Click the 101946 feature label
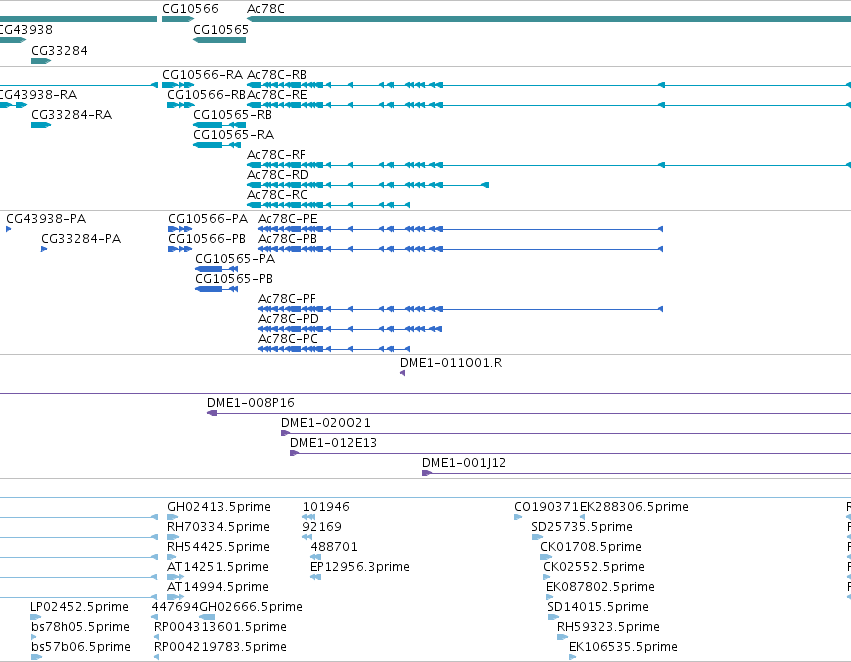This screenshot has width=851, height=662. 326,507
